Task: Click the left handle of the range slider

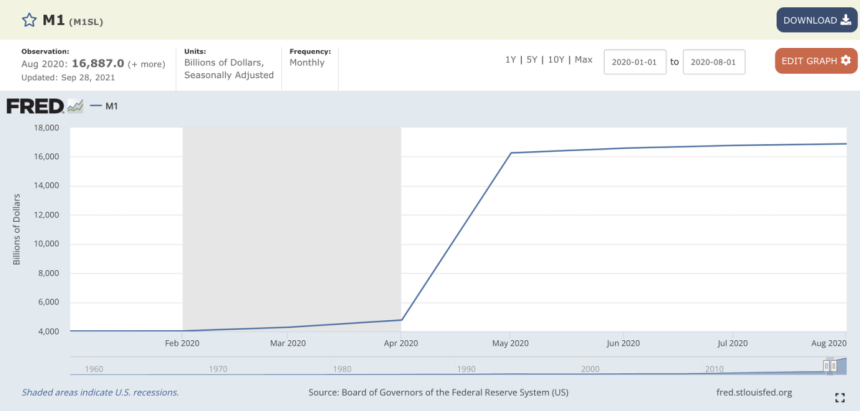Action: tap(826, 366)
